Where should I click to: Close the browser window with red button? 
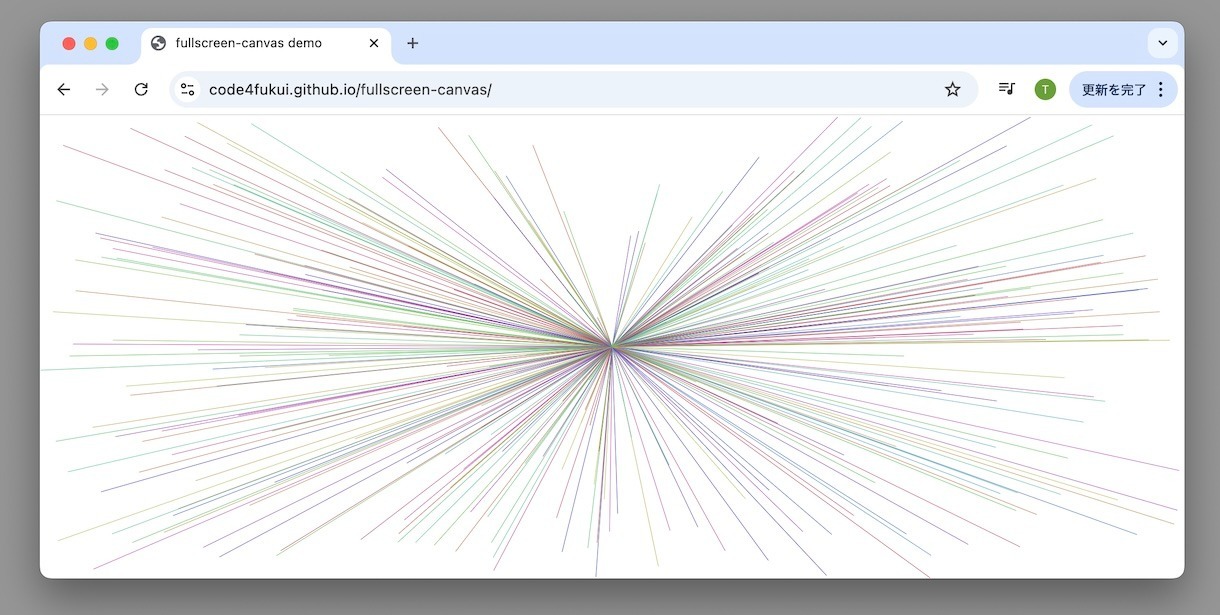click(x=69, y=43)
